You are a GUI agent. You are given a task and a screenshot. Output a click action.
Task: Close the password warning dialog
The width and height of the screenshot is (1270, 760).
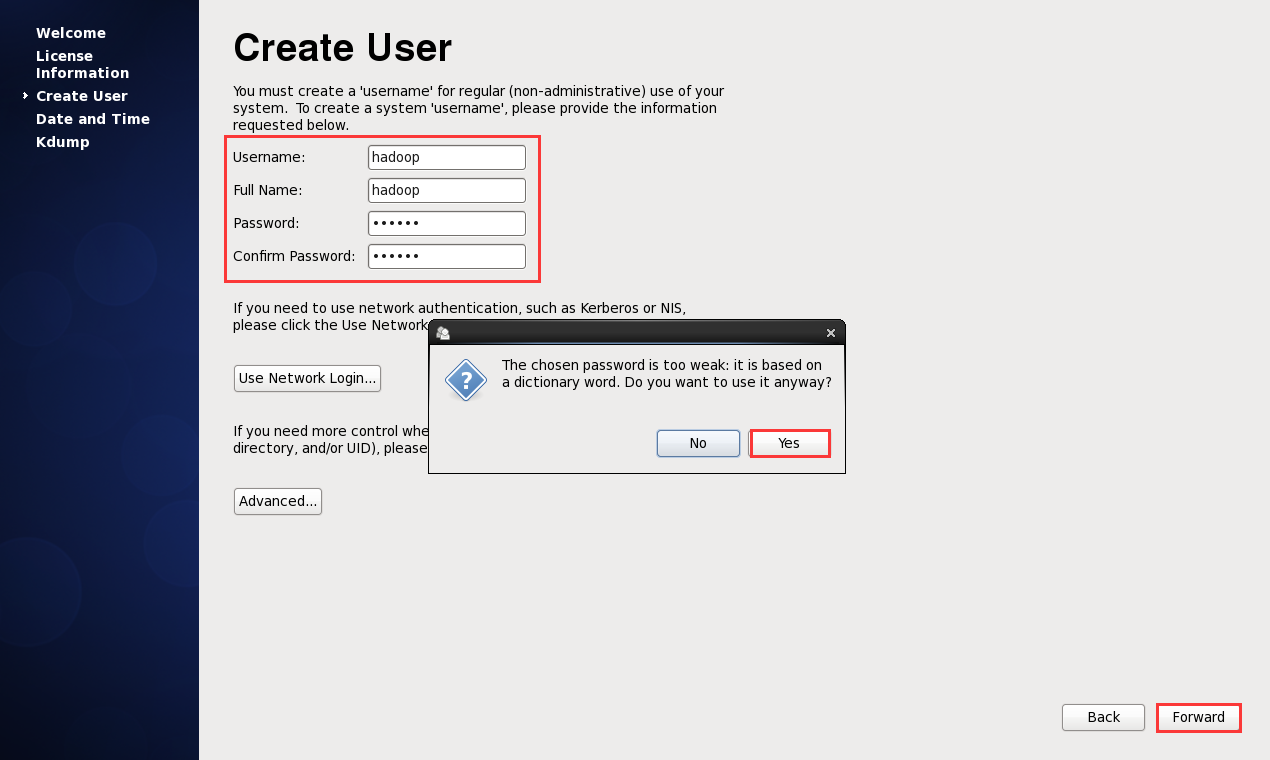(831, 333)
